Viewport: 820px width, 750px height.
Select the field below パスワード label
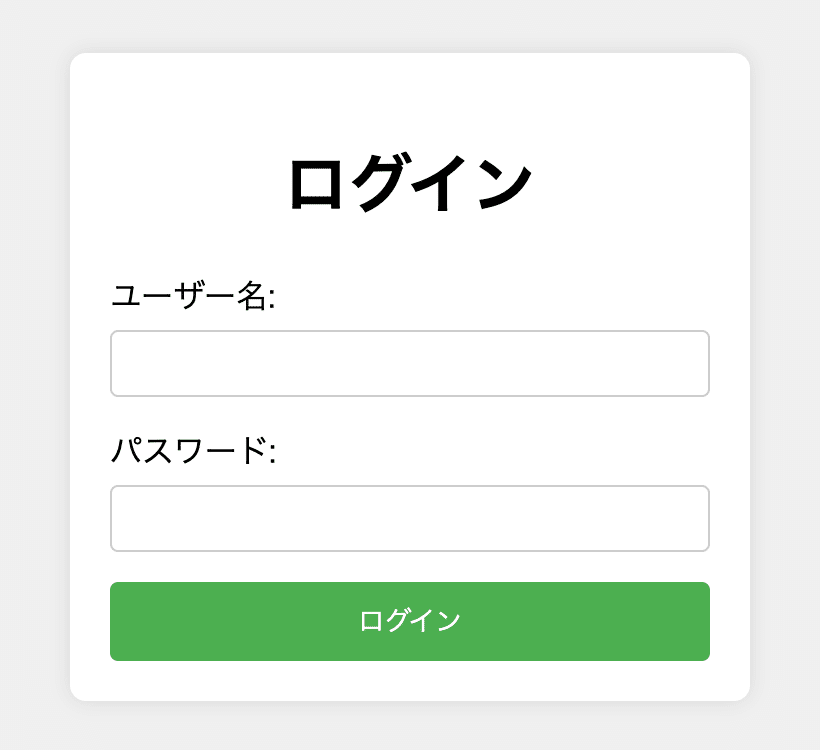[409, 518]
